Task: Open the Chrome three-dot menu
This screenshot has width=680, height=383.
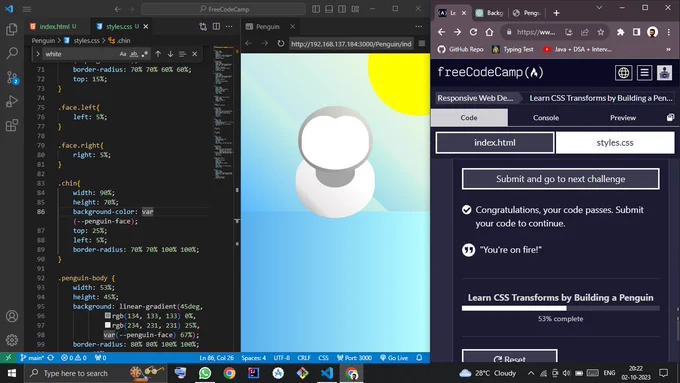Action: (669, 32)
